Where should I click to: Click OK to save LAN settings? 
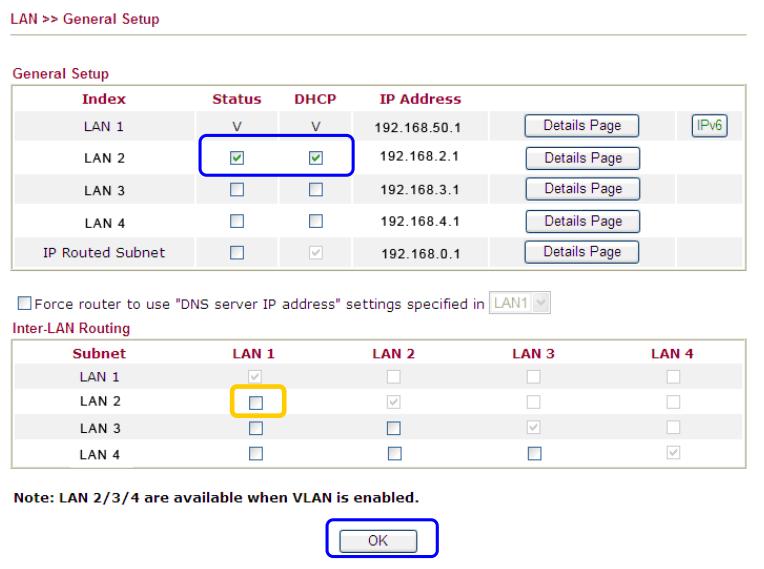(x=385, y=540)
